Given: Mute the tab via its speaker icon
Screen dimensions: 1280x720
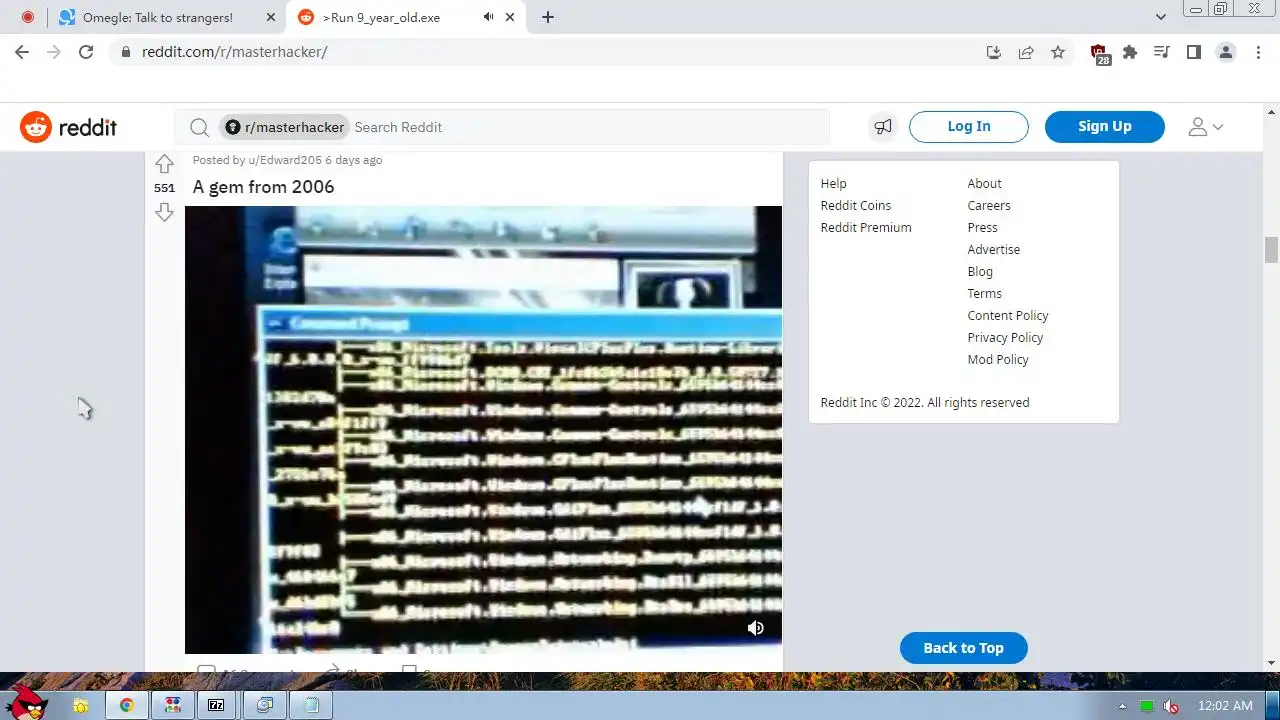Looking at the screenshot, I should tap(488, 17).
